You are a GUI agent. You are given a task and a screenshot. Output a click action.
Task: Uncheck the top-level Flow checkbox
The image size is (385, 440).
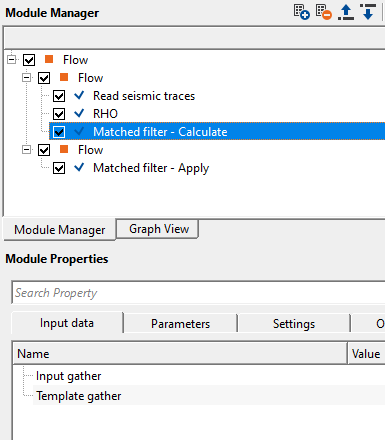[29, 60]
